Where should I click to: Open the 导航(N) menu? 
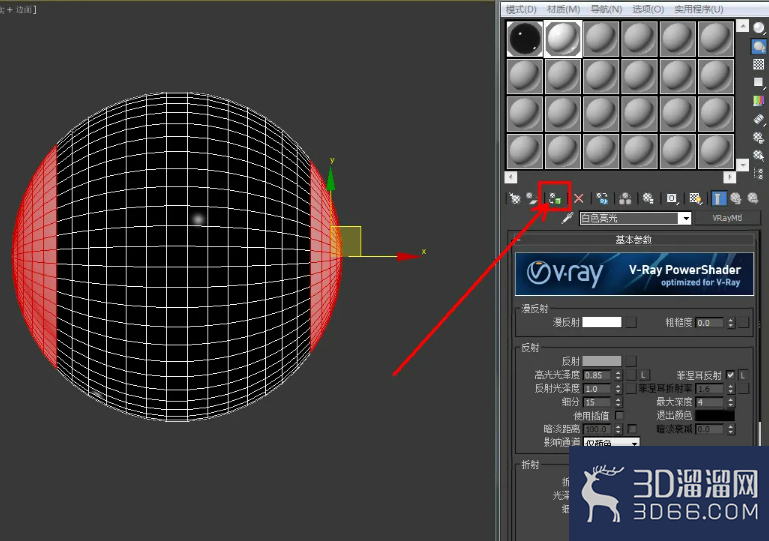(606, 9)
